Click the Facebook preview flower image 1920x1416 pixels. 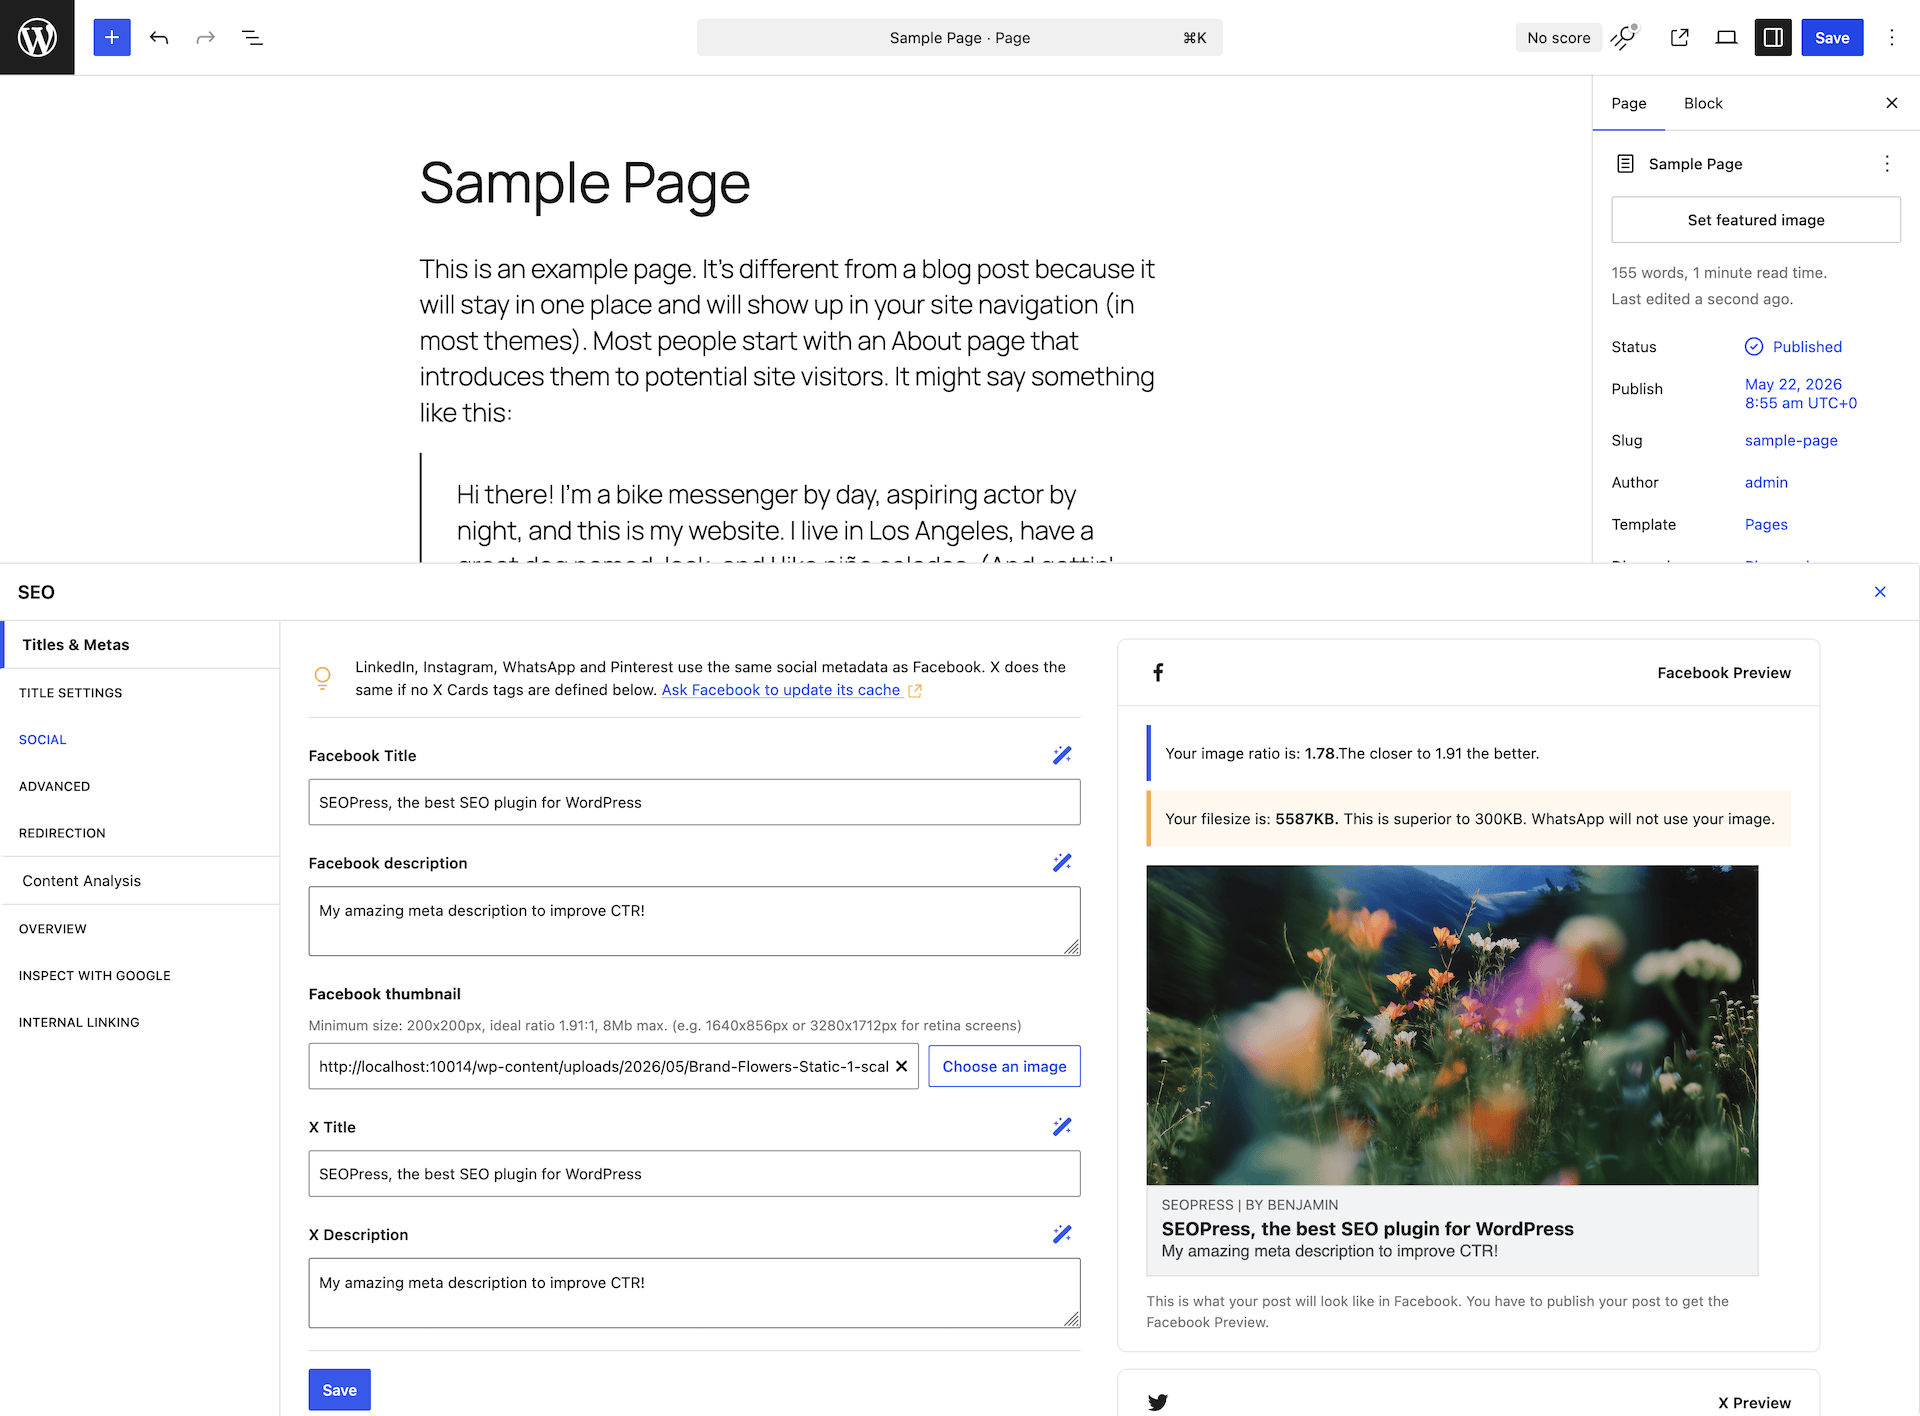pos(1452,1025)
